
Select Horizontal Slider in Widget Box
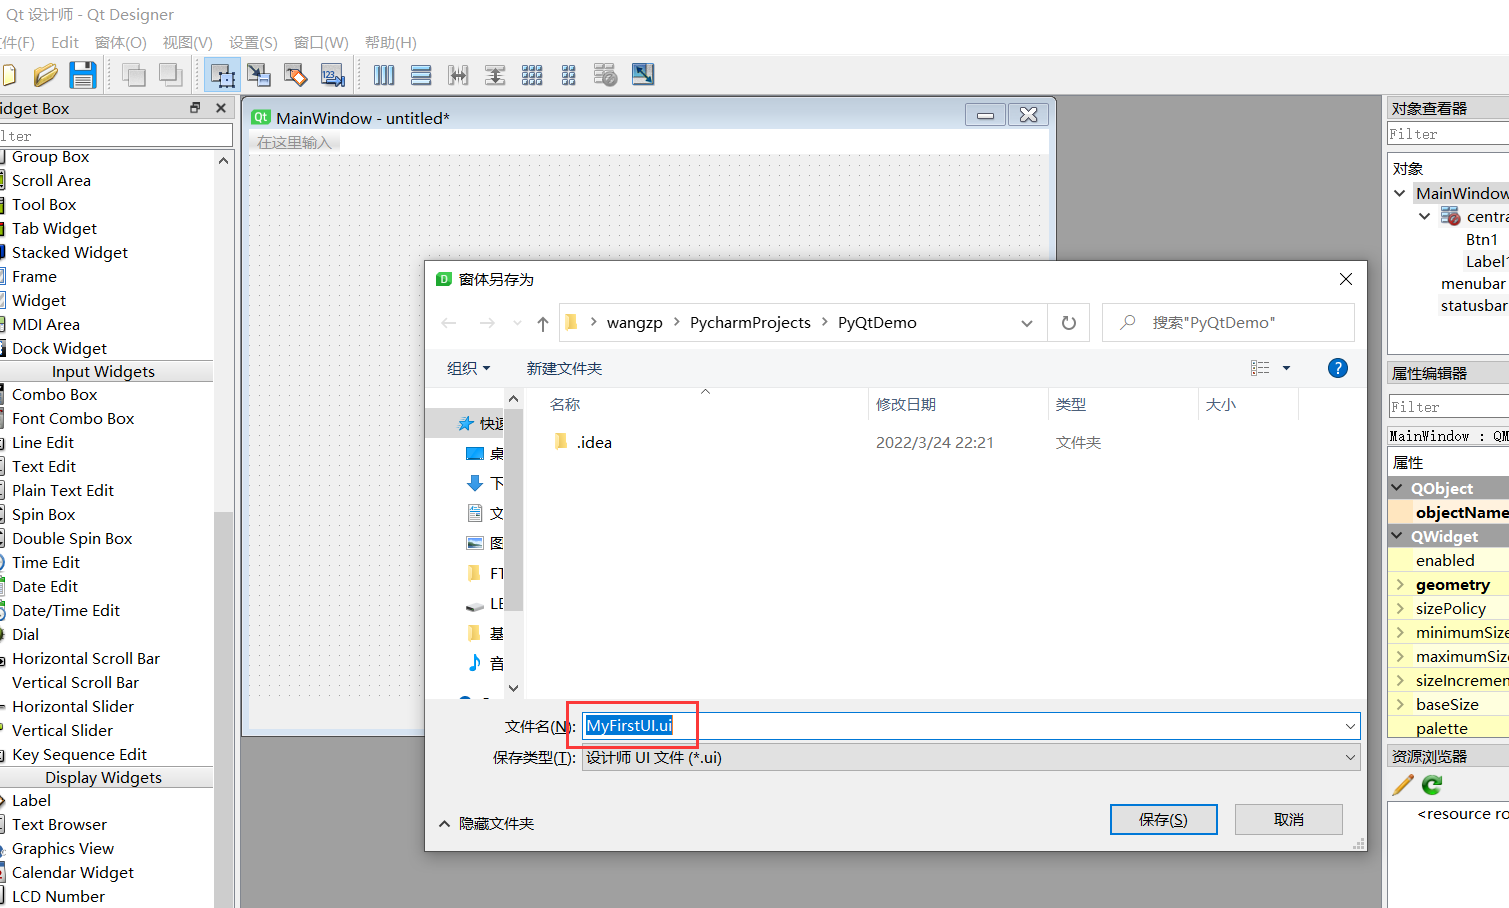tap(73, 706)
